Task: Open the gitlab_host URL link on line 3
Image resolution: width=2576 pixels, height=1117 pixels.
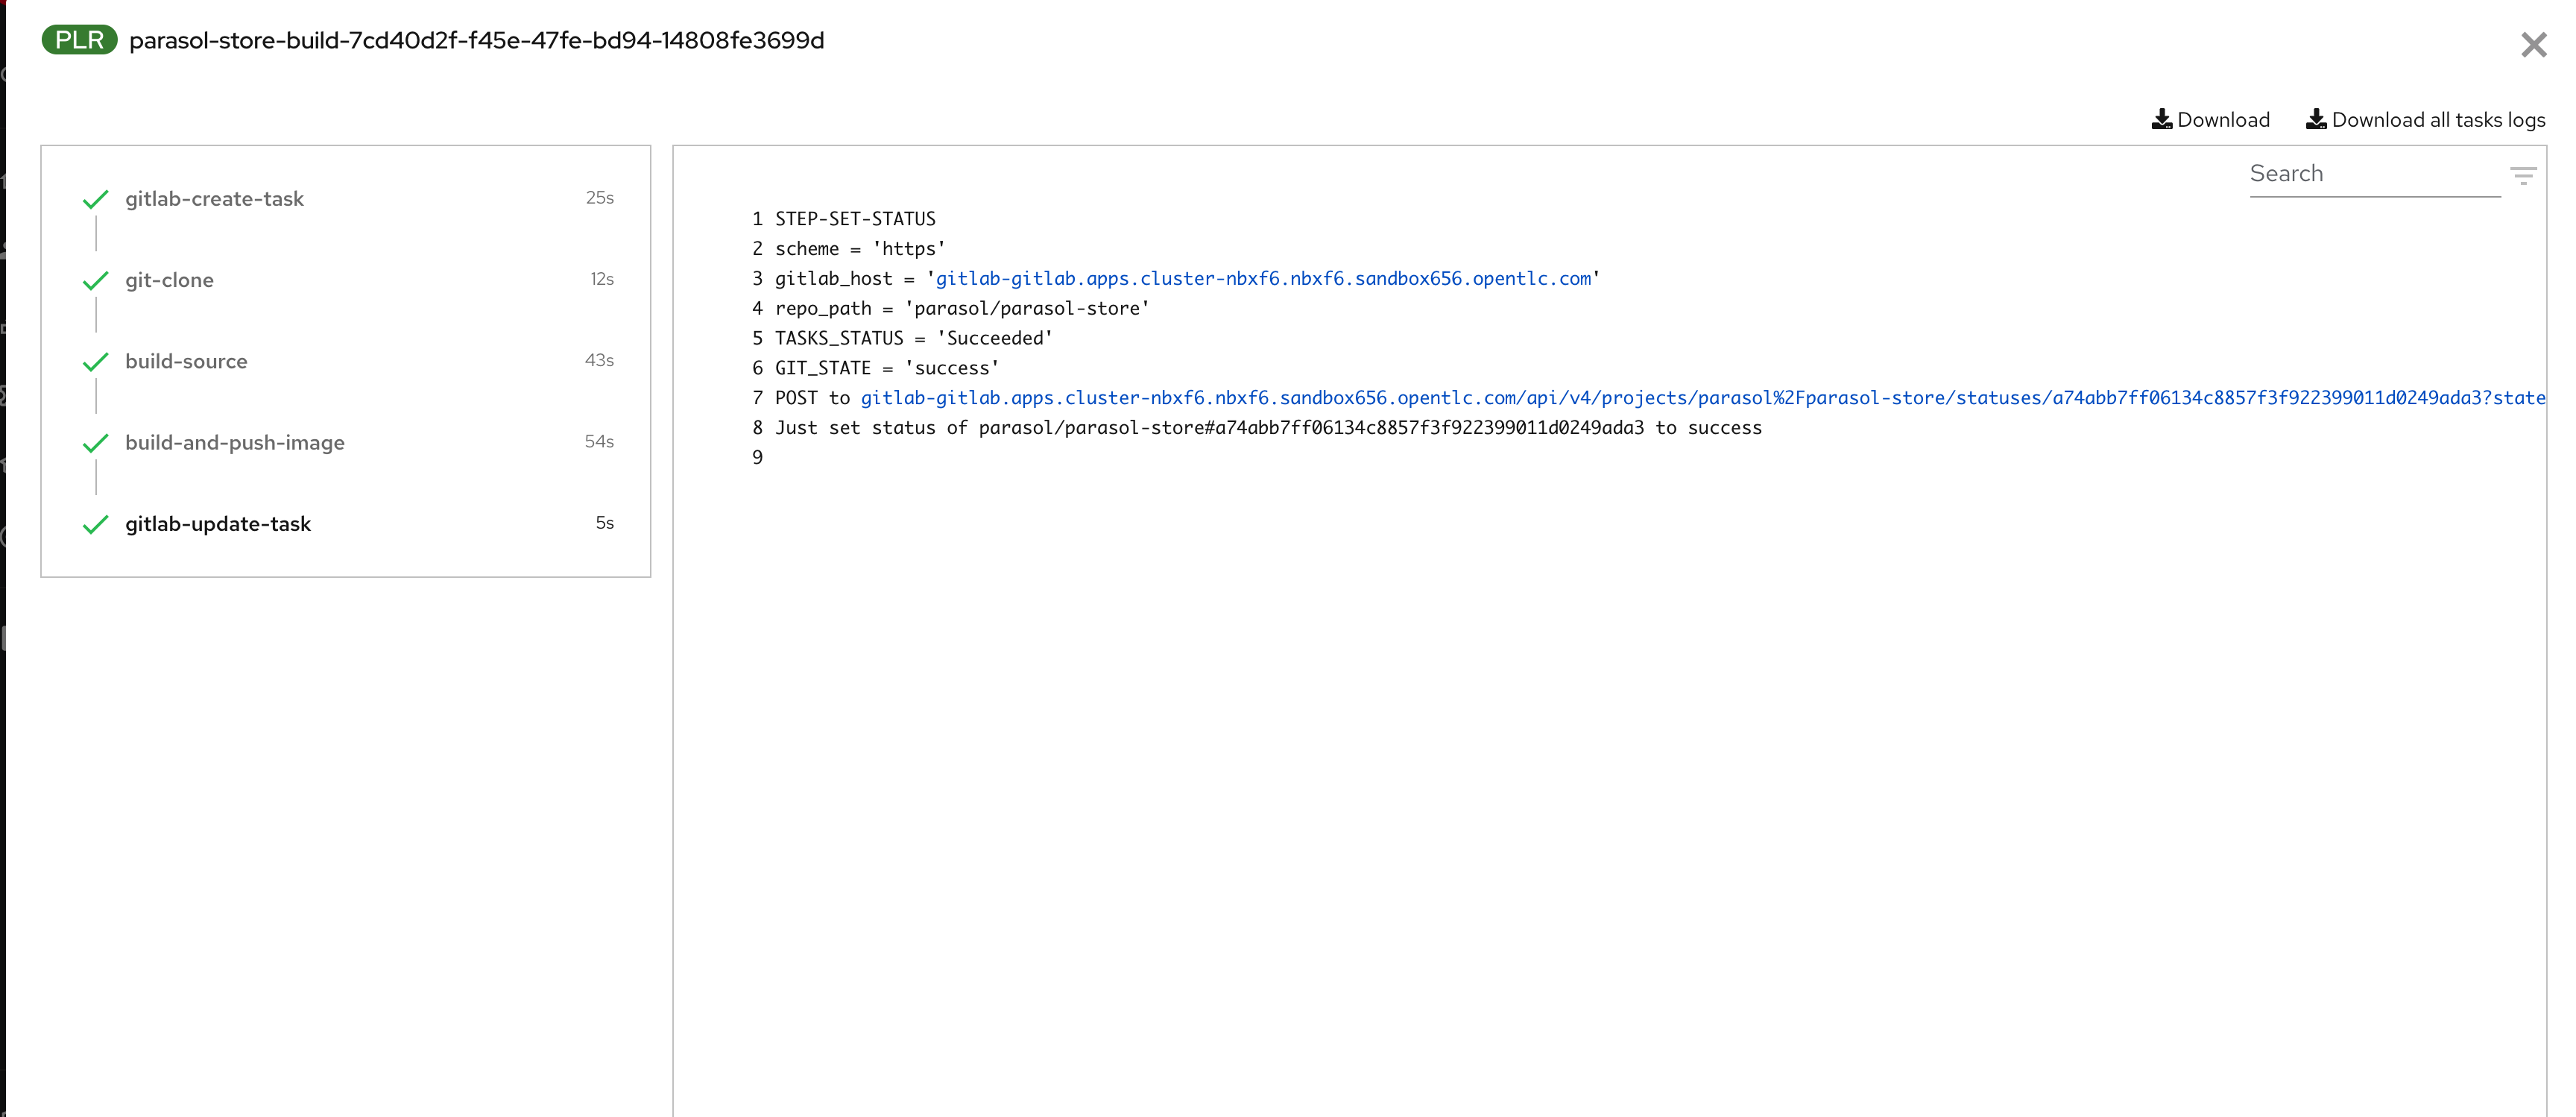Action: (x=1263, y=279)
